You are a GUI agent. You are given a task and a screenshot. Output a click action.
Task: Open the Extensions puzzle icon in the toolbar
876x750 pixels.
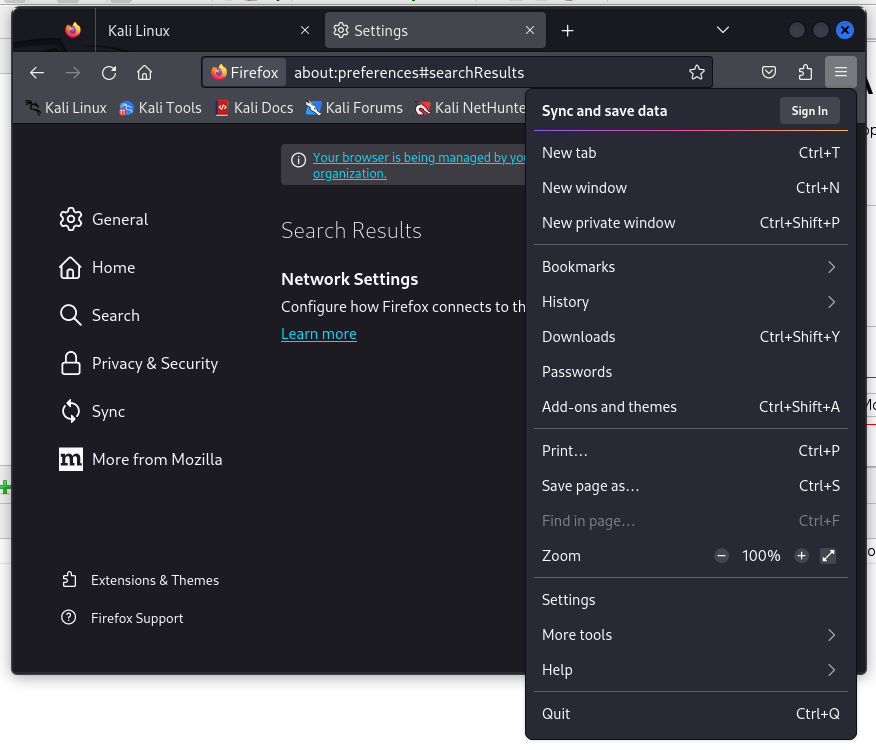point(805,72)
